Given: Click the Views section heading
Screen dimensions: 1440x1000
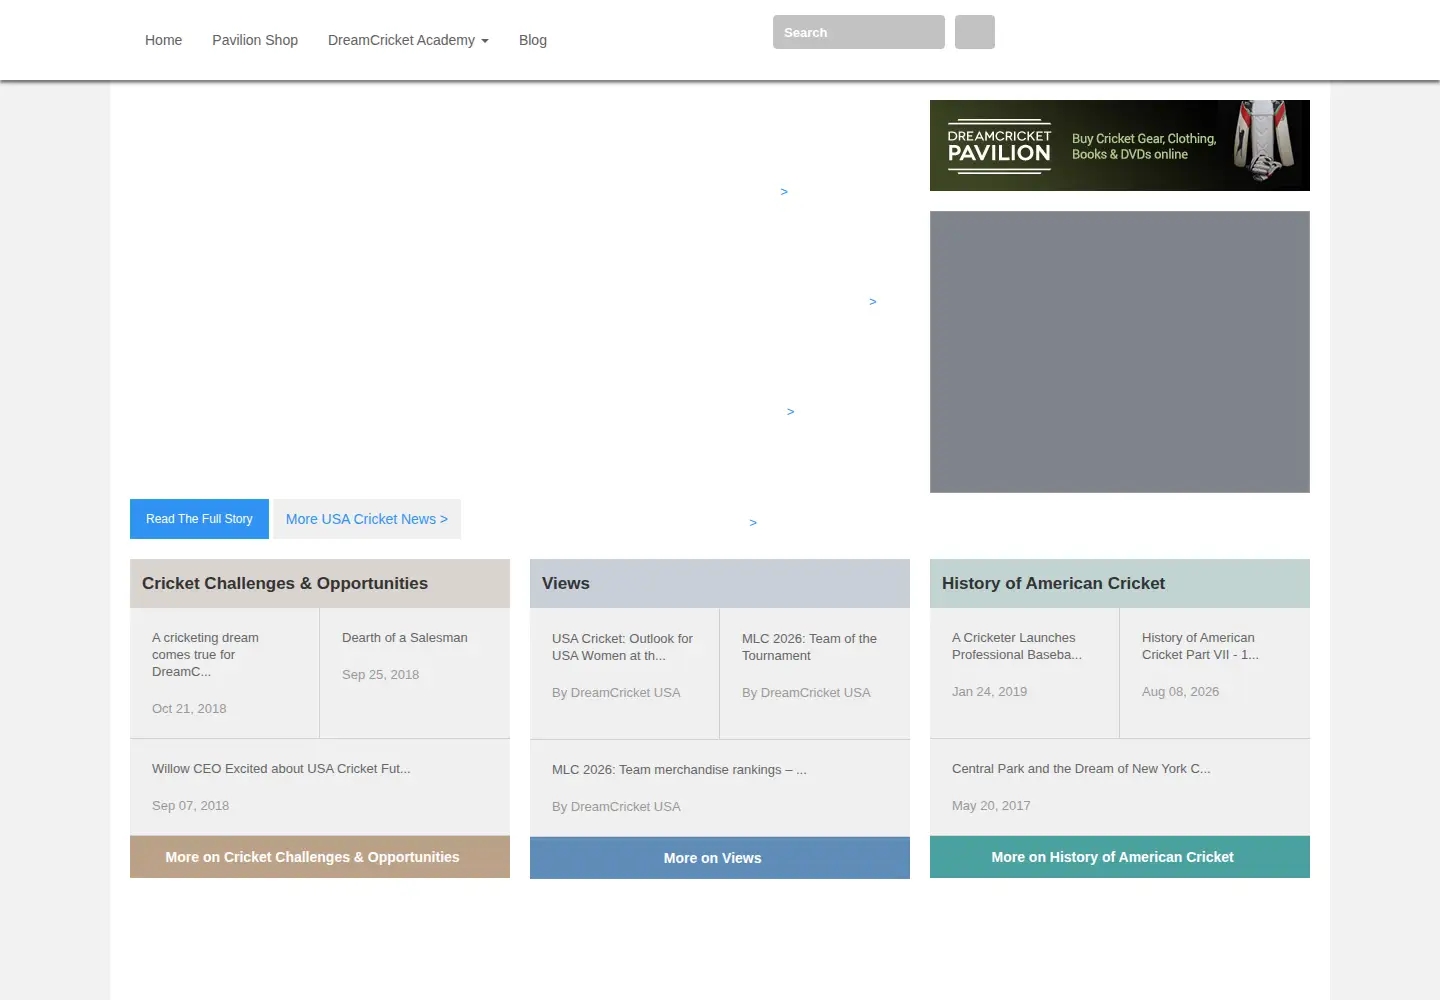Looking at the screenshot, I should 566,583.
